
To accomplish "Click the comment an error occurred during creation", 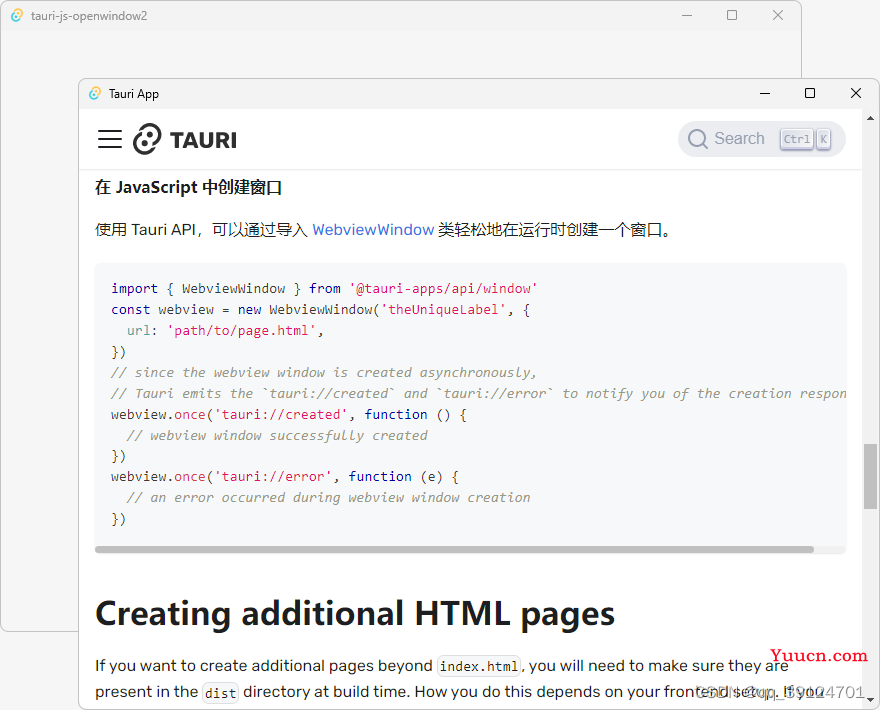I will (x=328, y=497).
